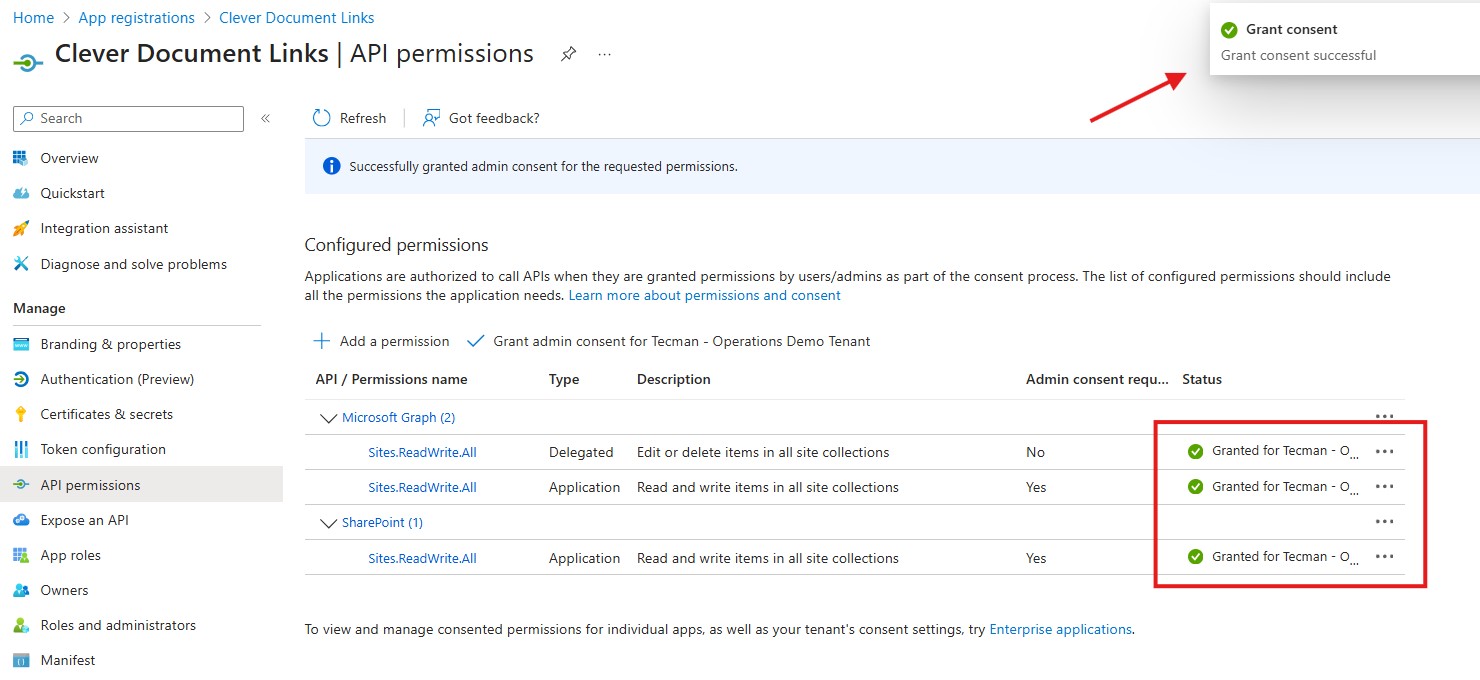This screenshot has width=1480, height=680.
Task: Click the Type column header
Action: (564, 380)
